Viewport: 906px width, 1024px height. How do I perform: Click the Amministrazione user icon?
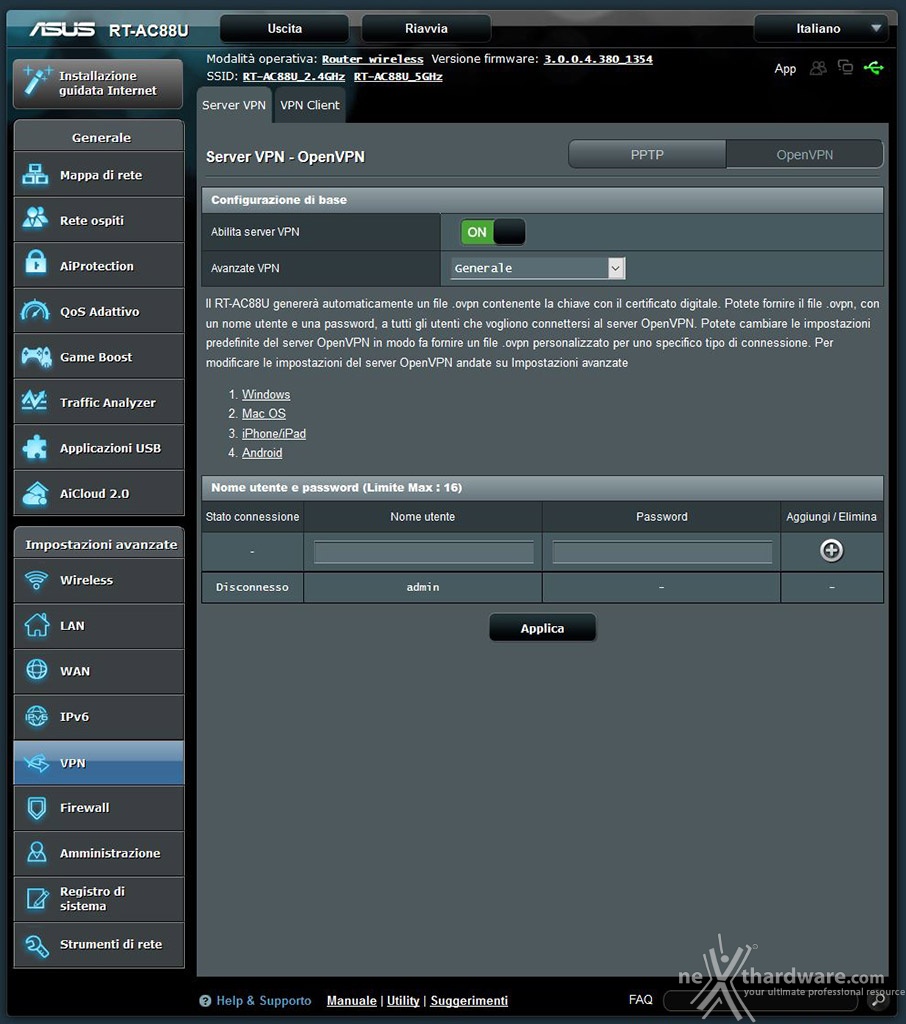pos(37,852)
